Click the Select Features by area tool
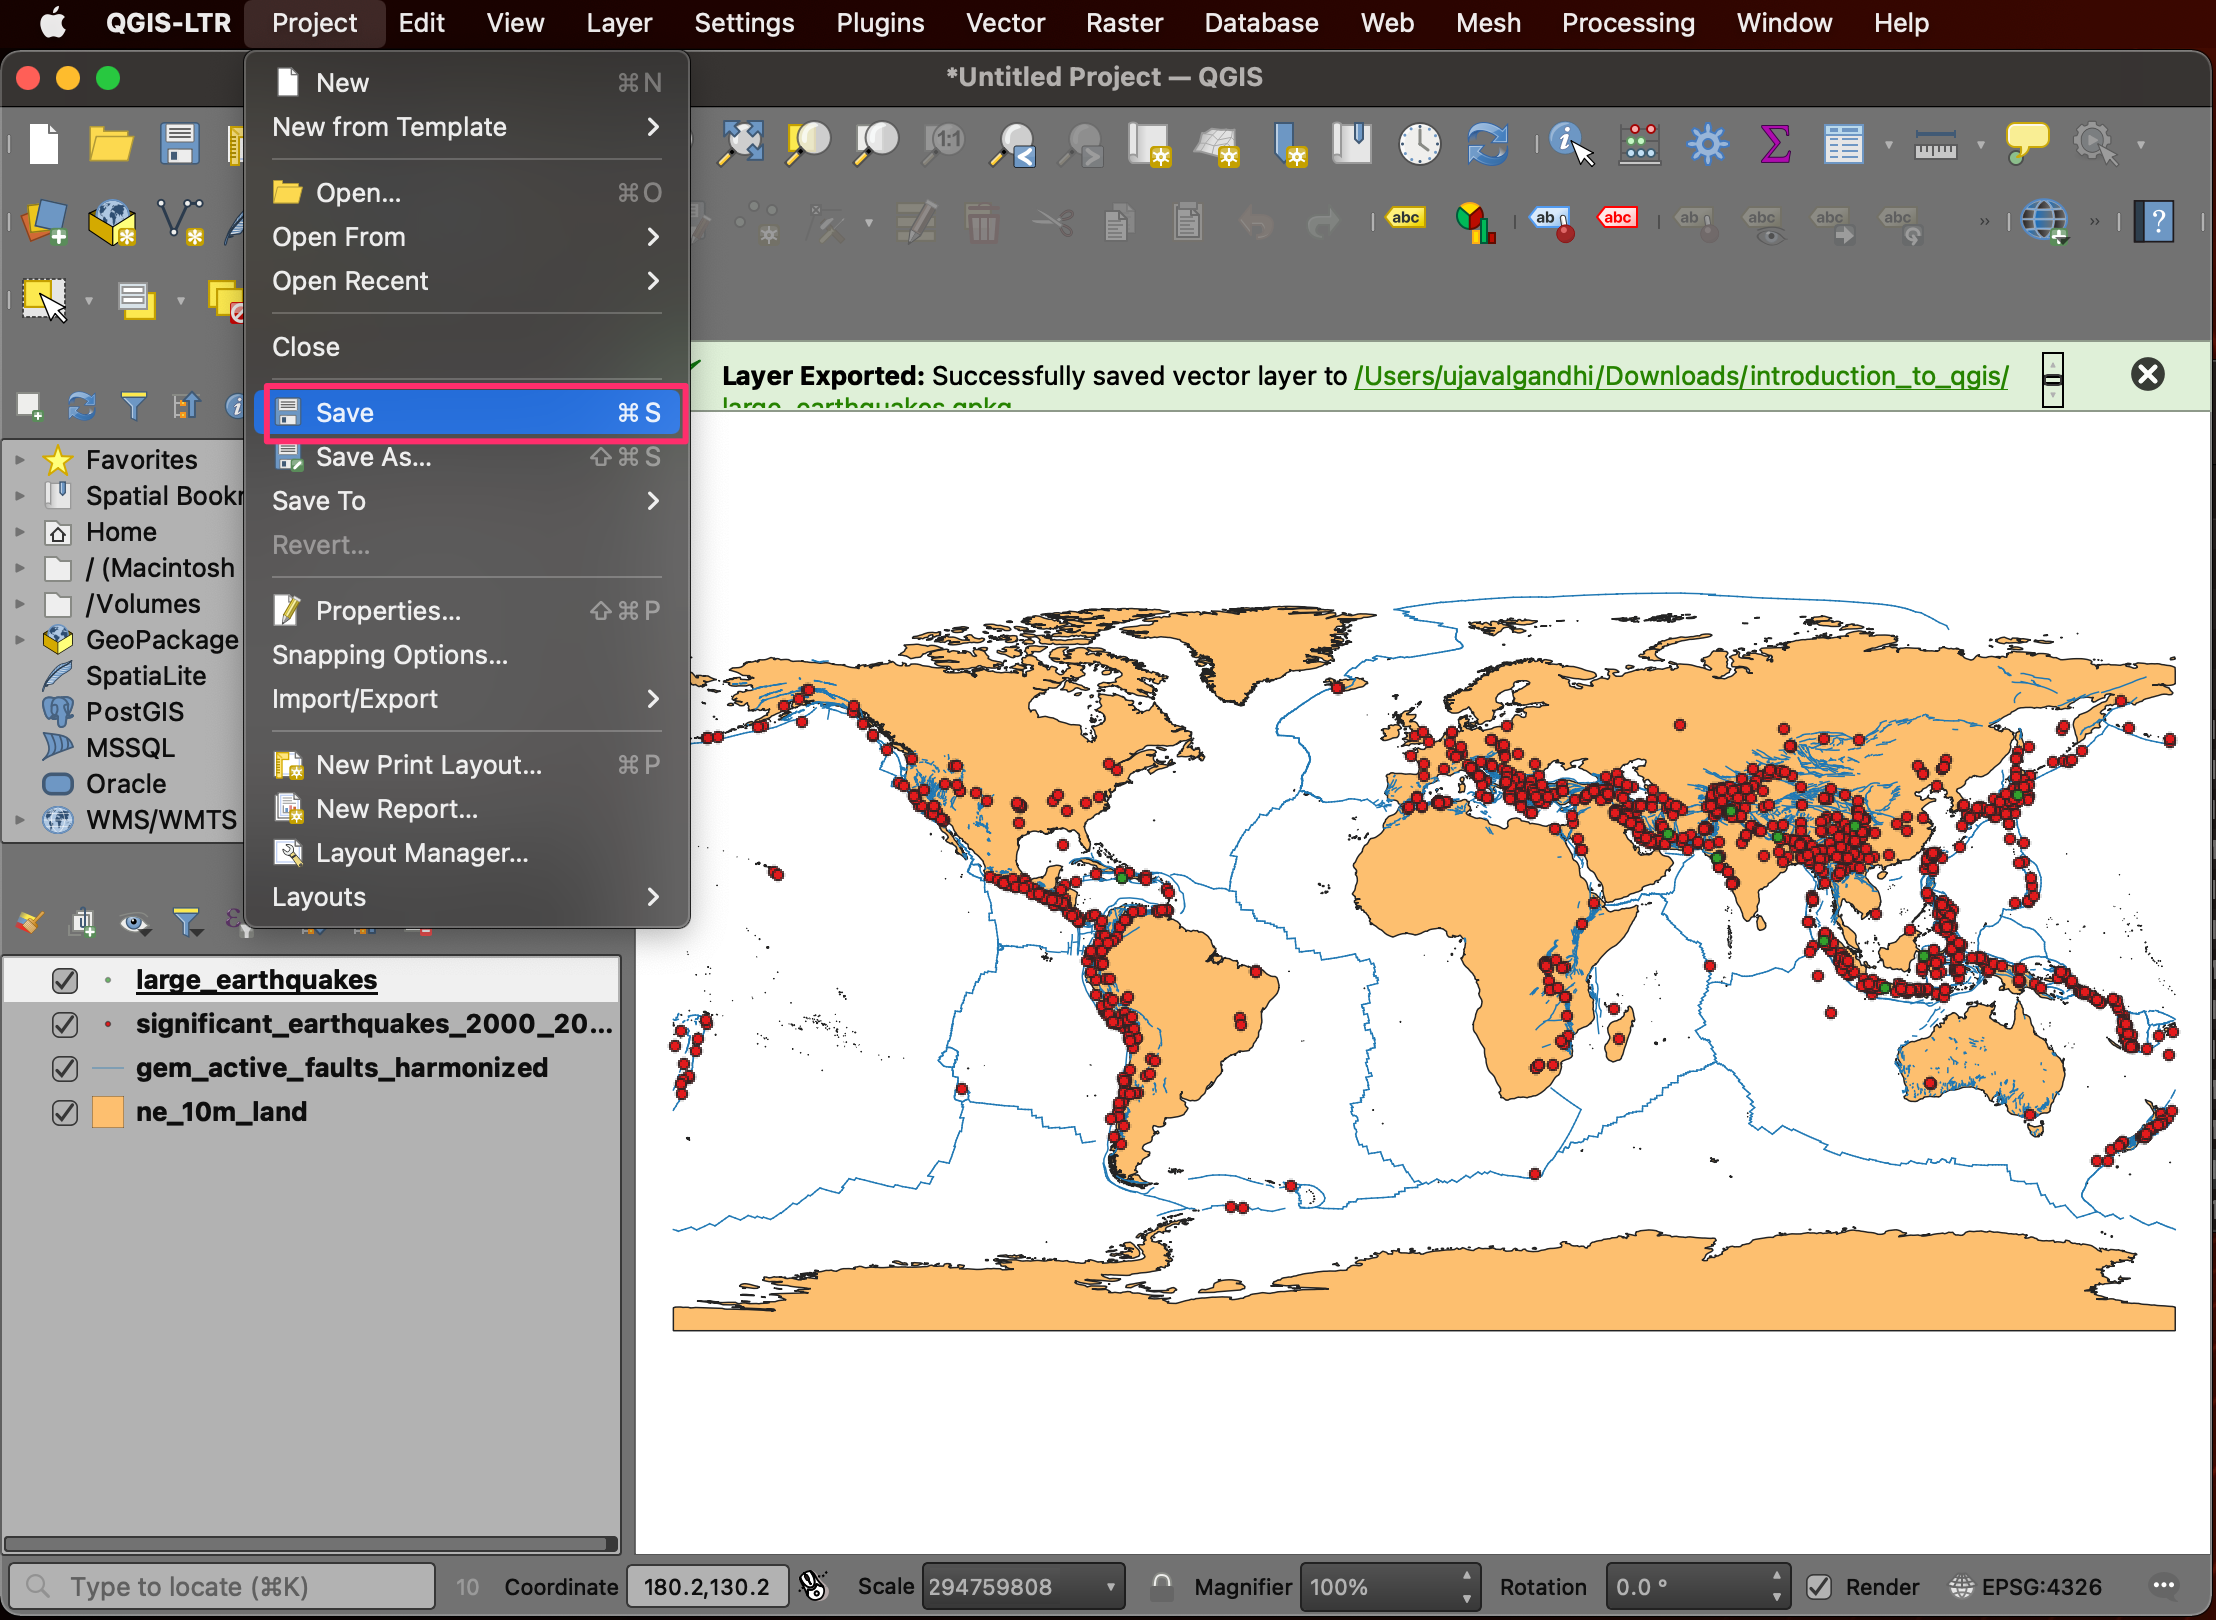Screen dimensions: 2216x1620 pyautogui.click(x=45, y=300)
